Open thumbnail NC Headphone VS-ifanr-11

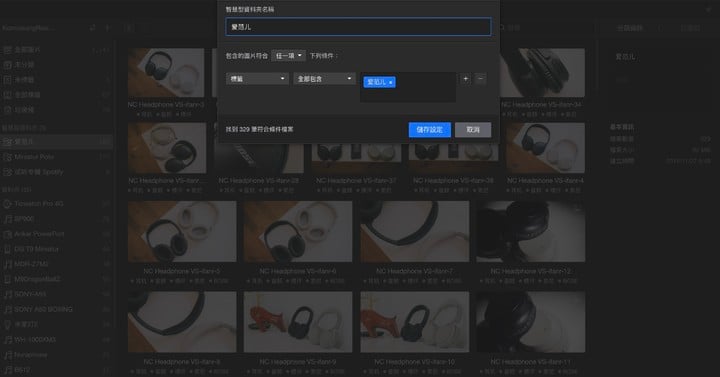(x=531, y=322)
